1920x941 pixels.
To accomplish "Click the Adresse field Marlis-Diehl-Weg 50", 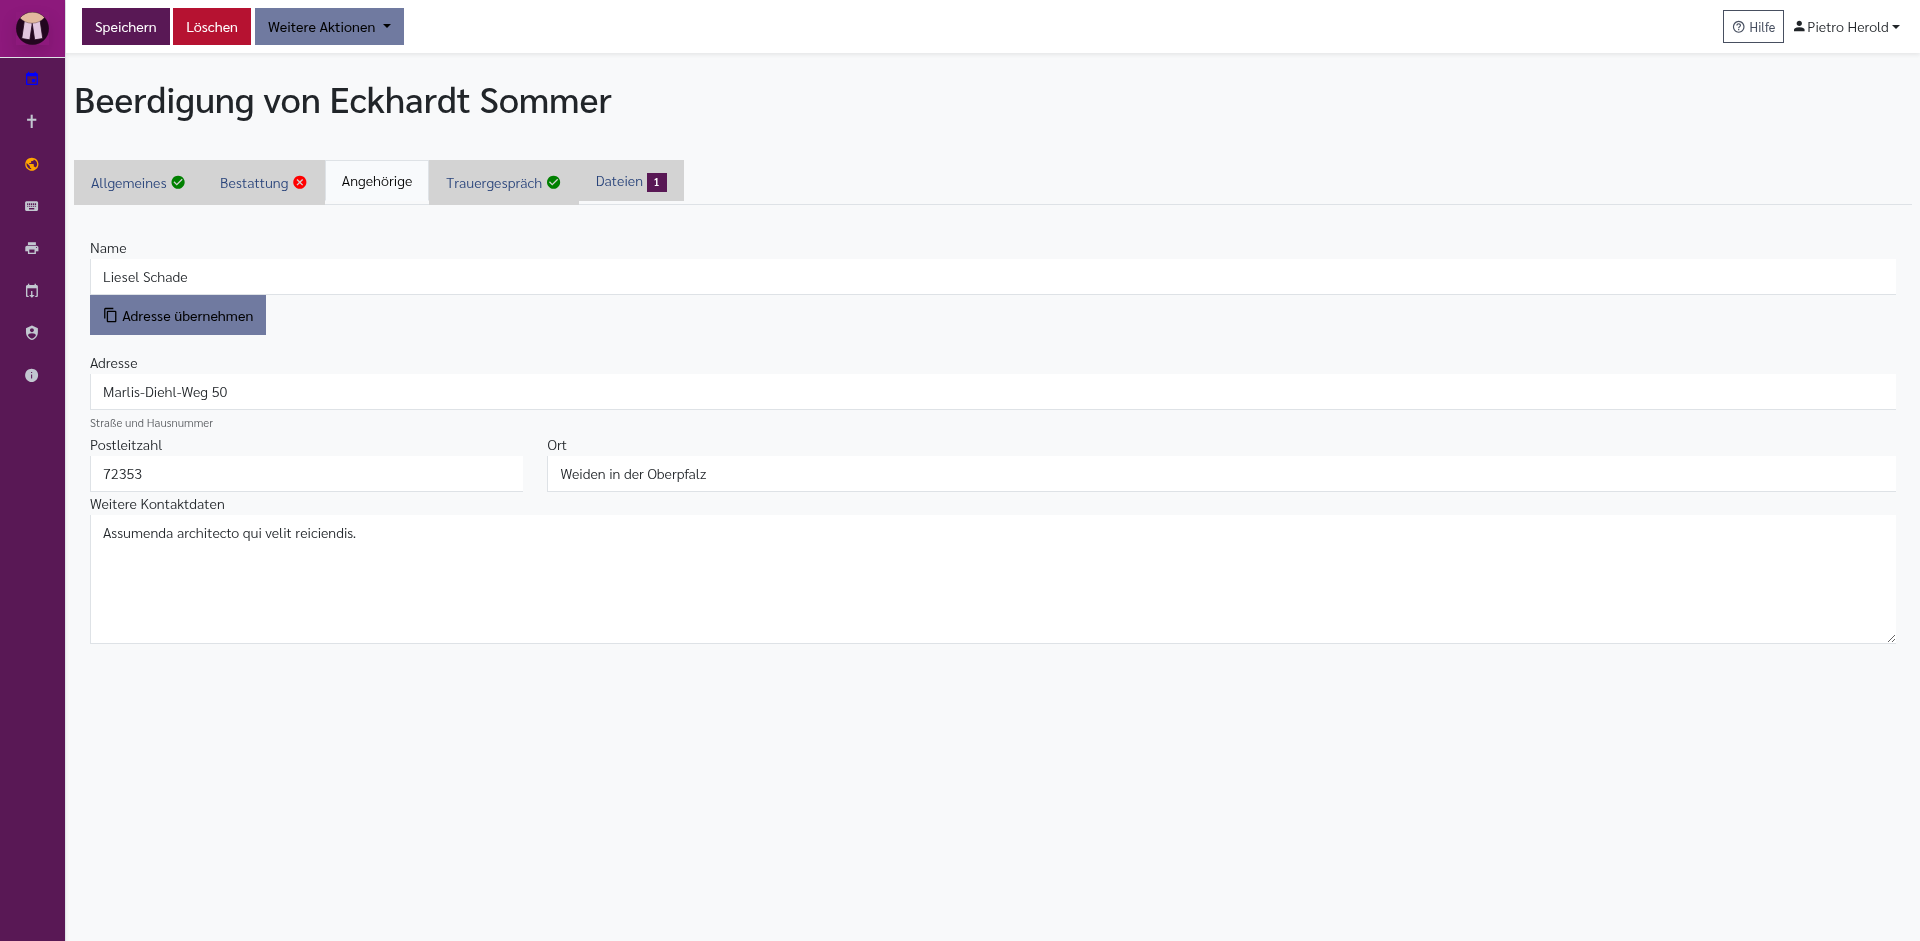I will tap(993, 392).
